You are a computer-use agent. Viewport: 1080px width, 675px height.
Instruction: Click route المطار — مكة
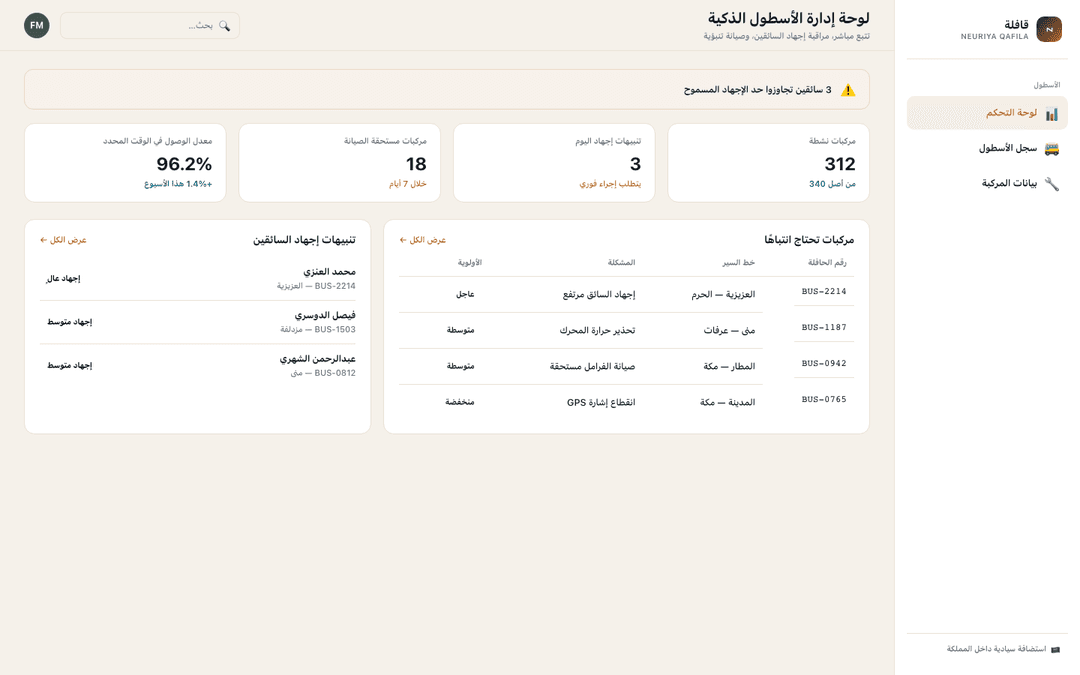[x=729, y=366]
